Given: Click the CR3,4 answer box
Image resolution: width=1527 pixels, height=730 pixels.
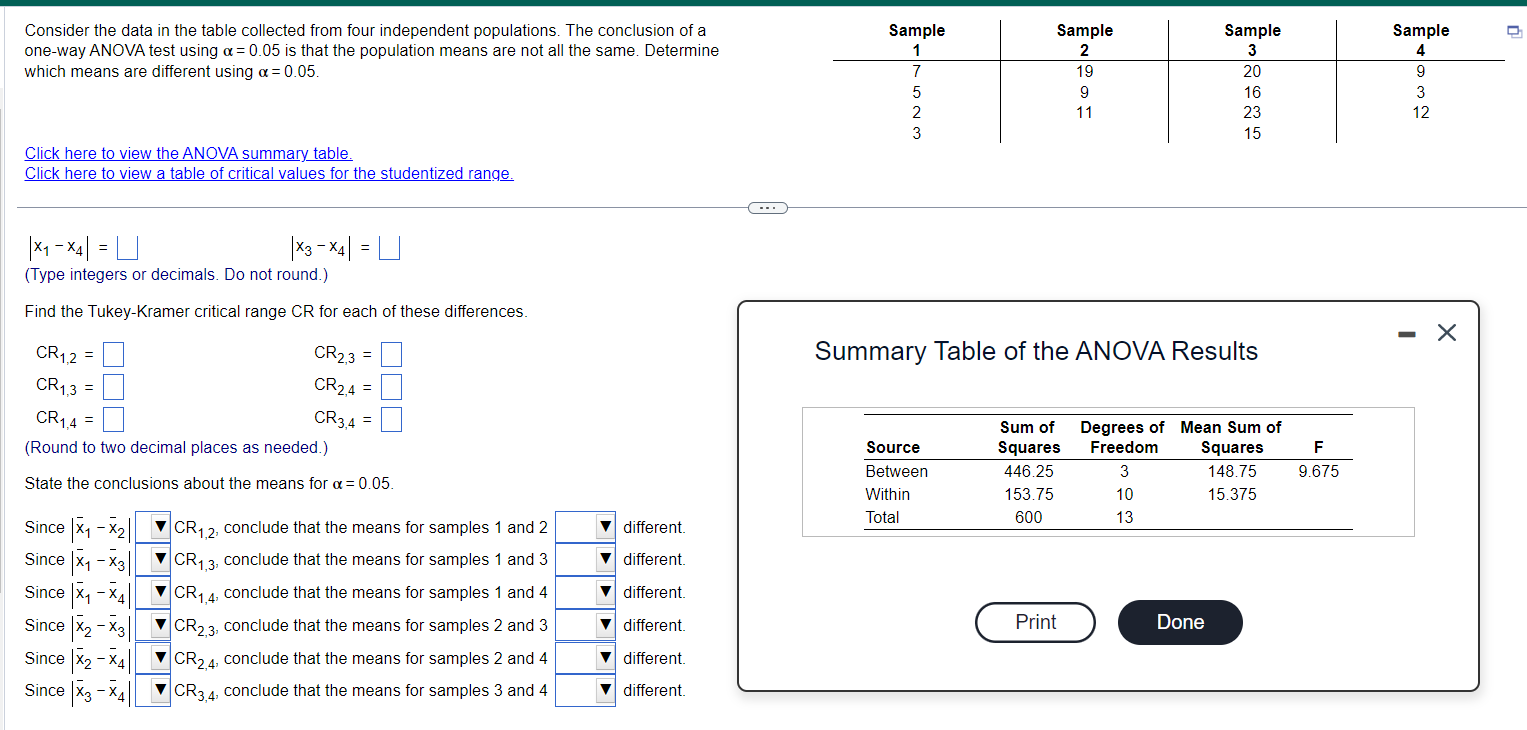Looking at the screenshot, I should (391, 418).
